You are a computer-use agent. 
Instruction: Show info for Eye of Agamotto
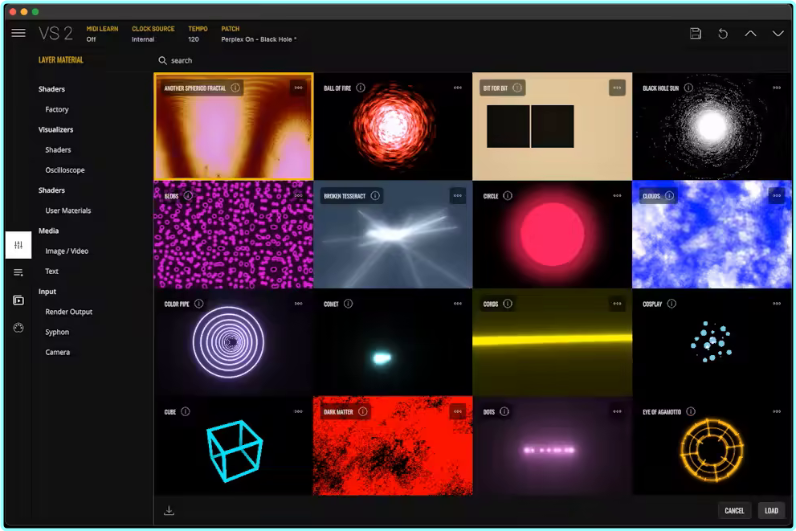[691, 411]
